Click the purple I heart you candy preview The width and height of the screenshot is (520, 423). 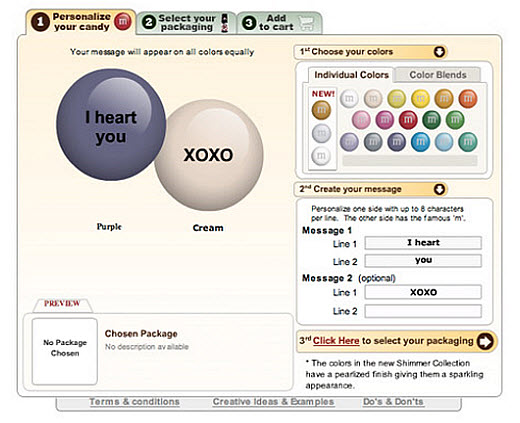pyautogui.click(x=111, y=125)
